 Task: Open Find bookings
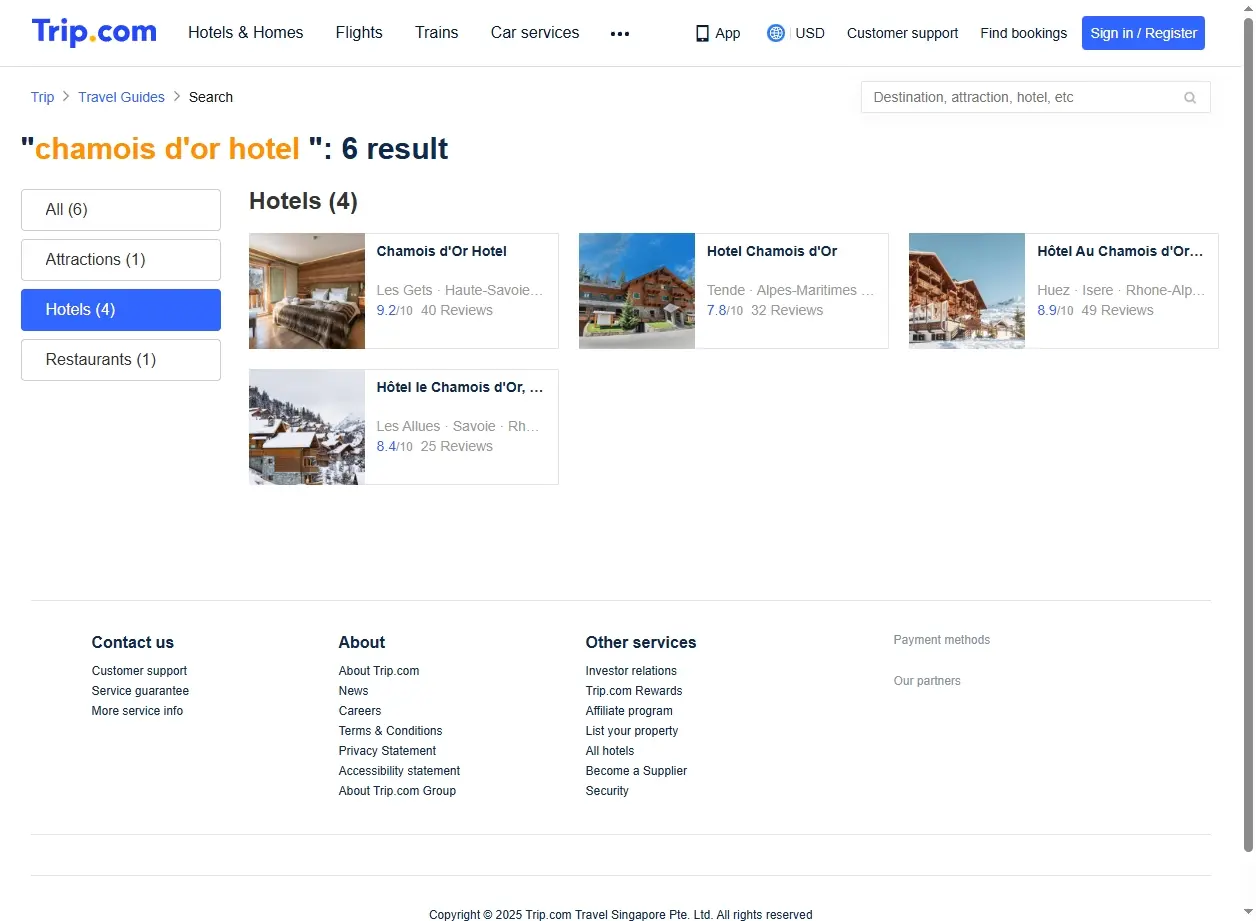[1023, 33]
